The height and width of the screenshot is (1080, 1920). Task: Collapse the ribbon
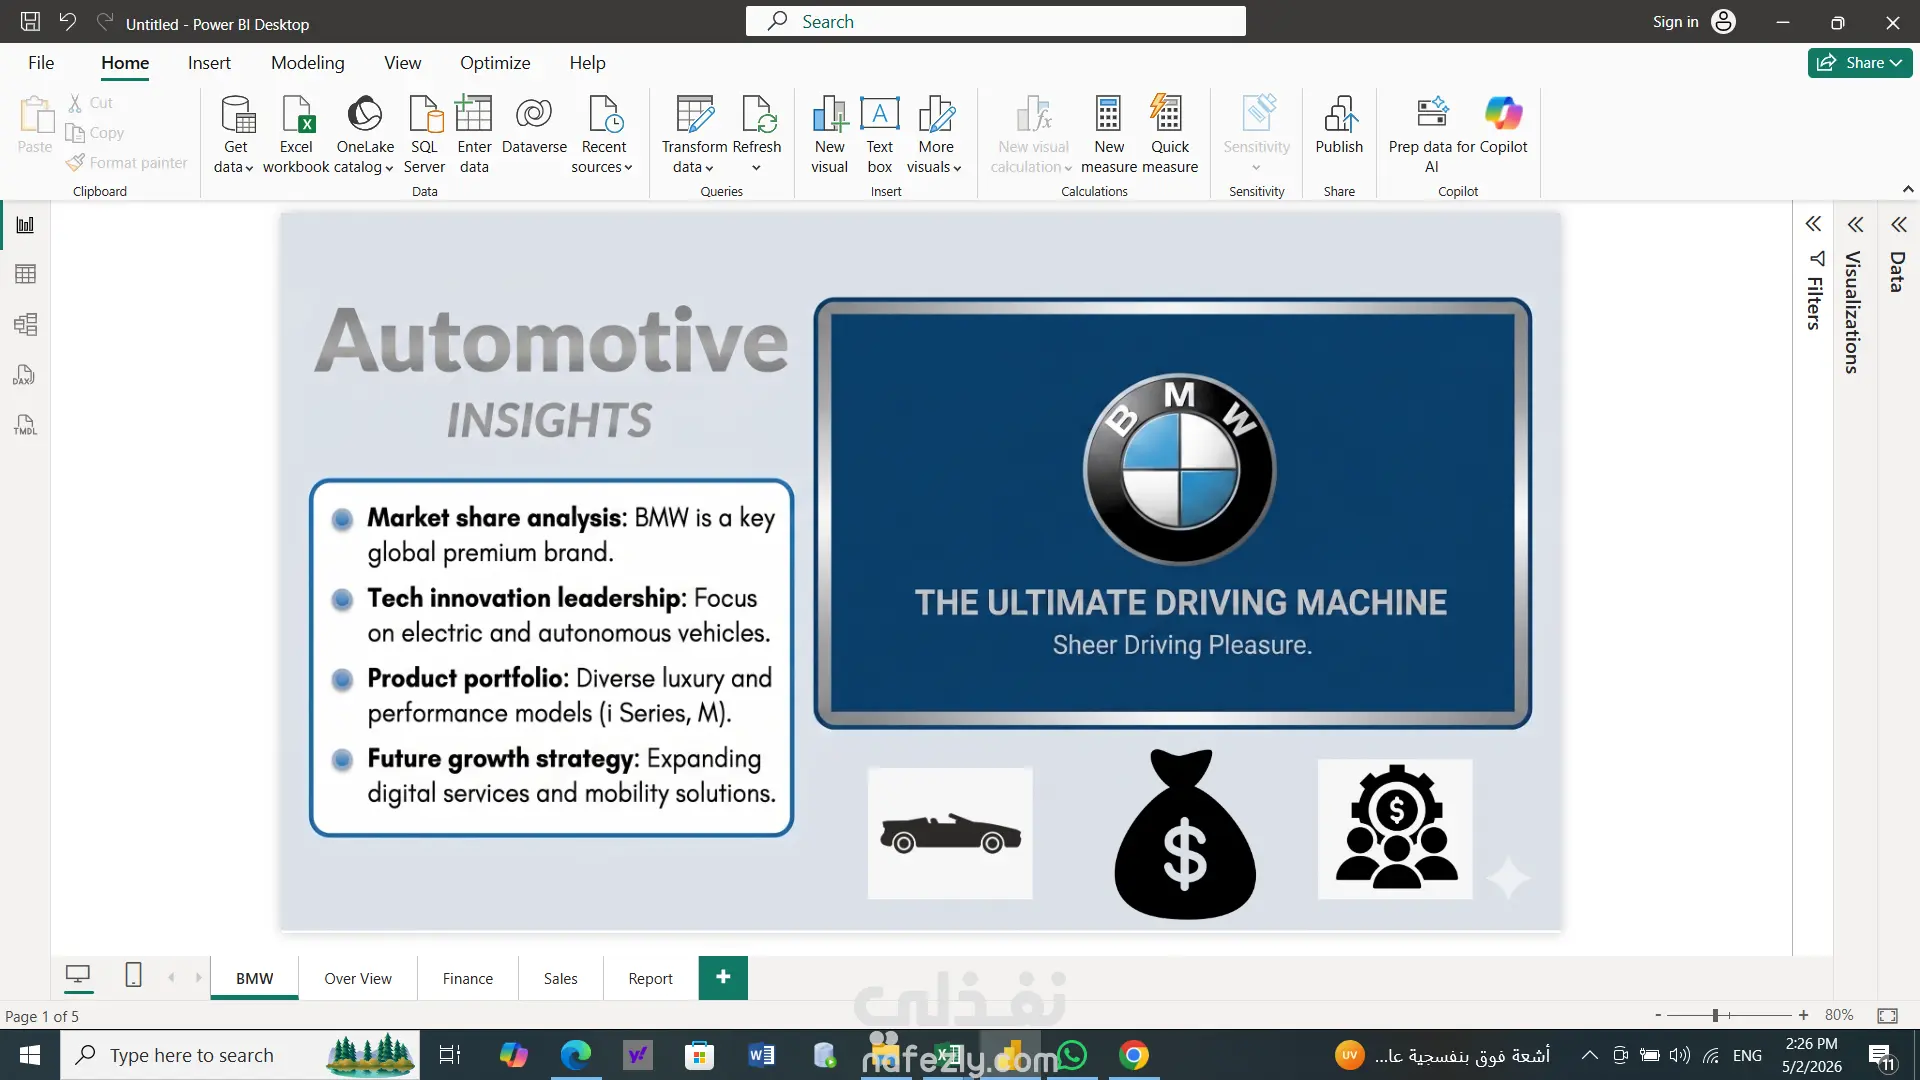(x=1907, y=189)
